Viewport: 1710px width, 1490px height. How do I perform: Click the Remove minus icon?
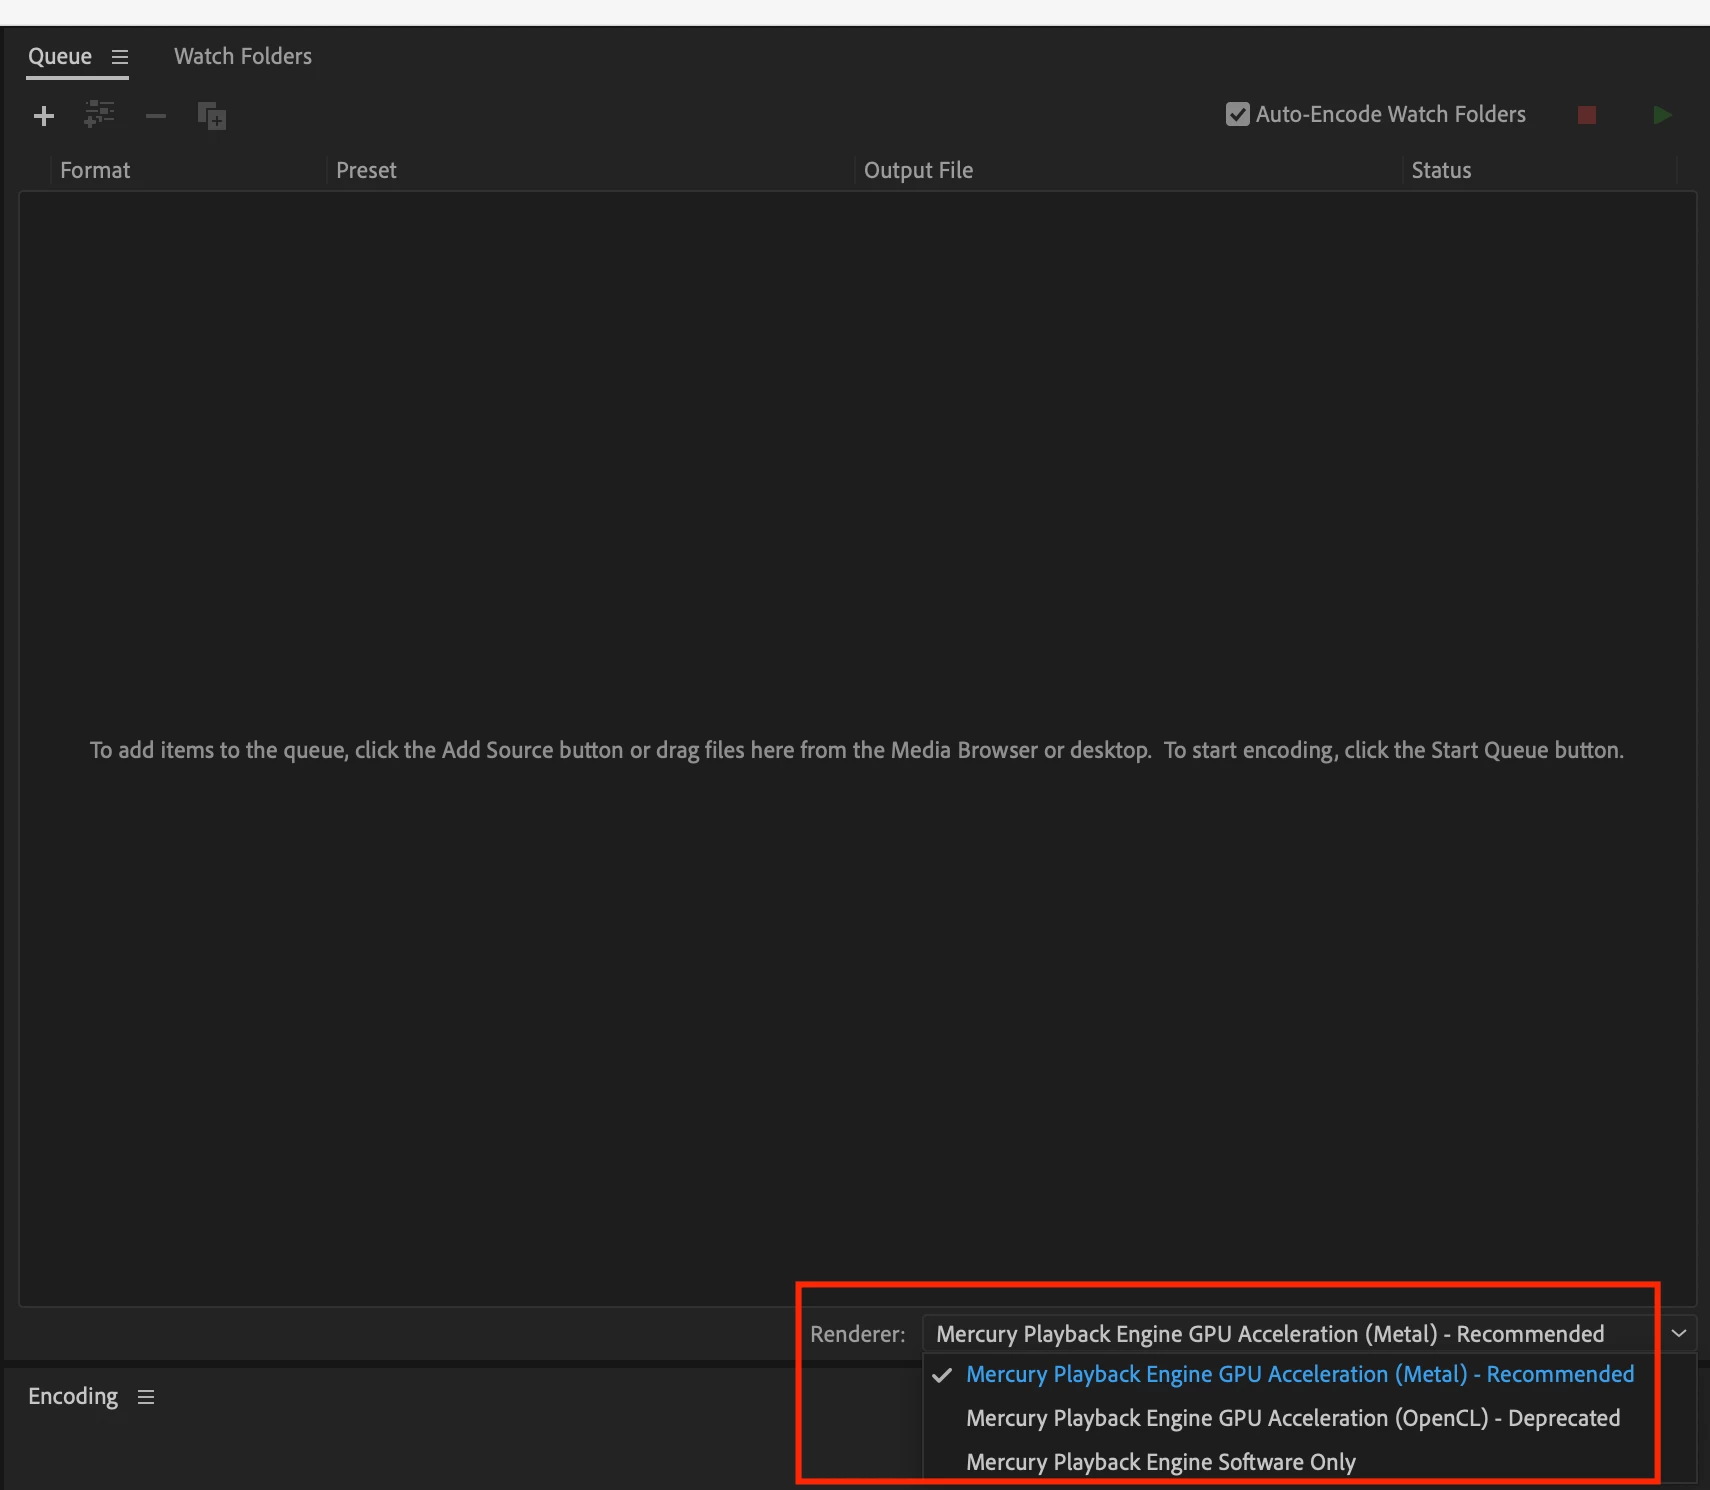pyautogui.click(x=156, y=116)
